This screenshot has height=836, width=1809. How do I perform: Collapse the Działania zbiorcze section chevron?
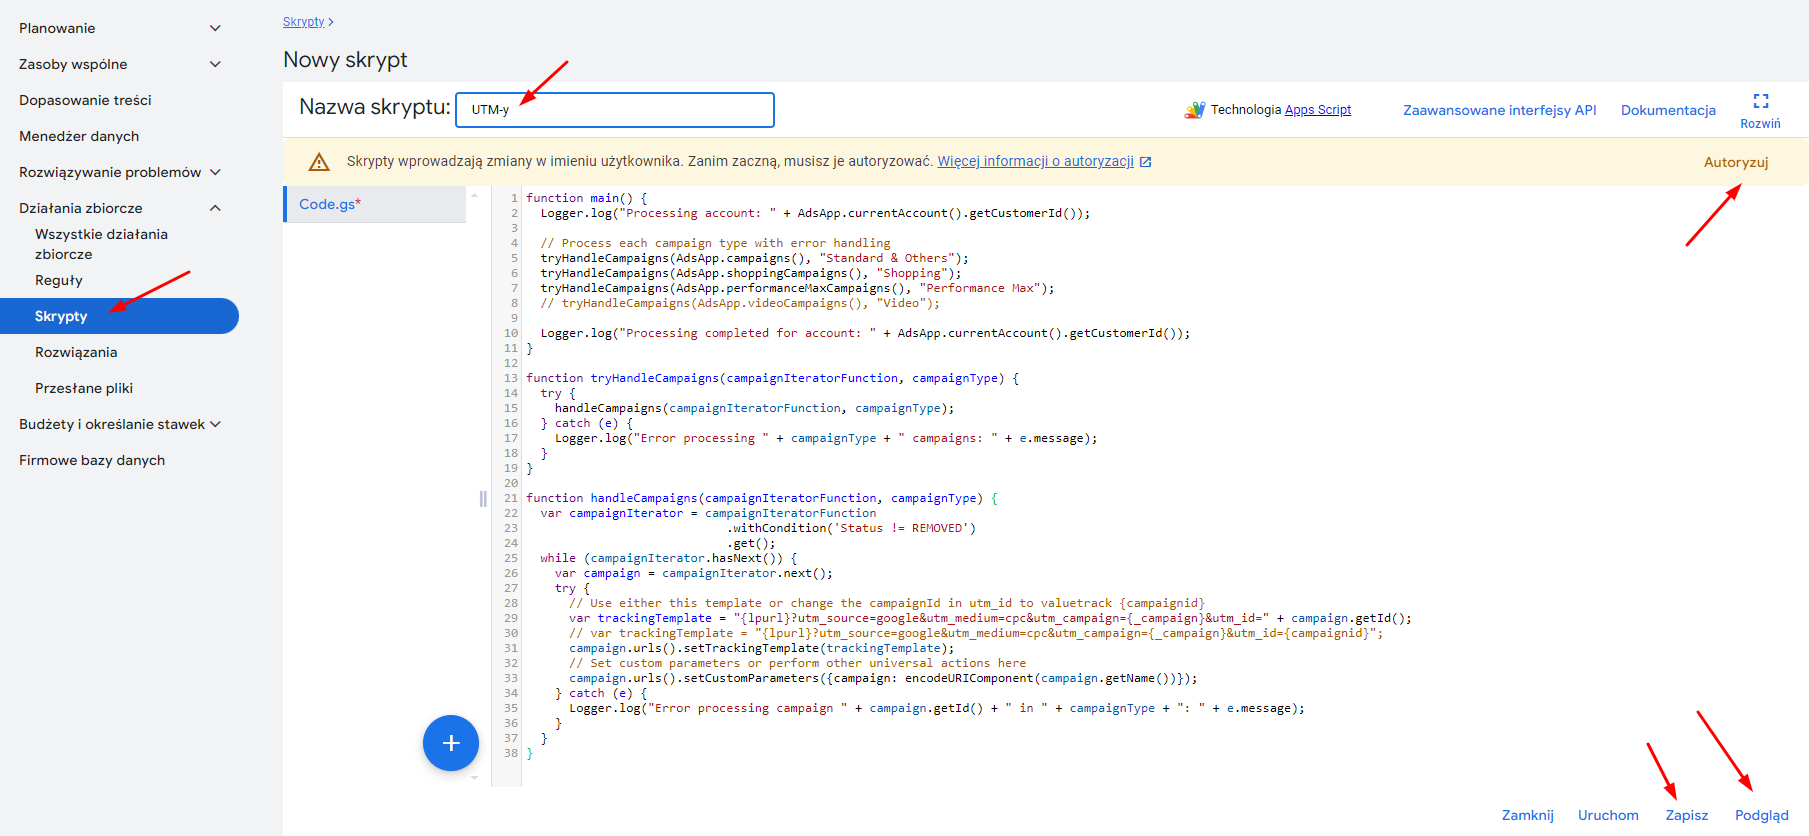coord(215,208)
